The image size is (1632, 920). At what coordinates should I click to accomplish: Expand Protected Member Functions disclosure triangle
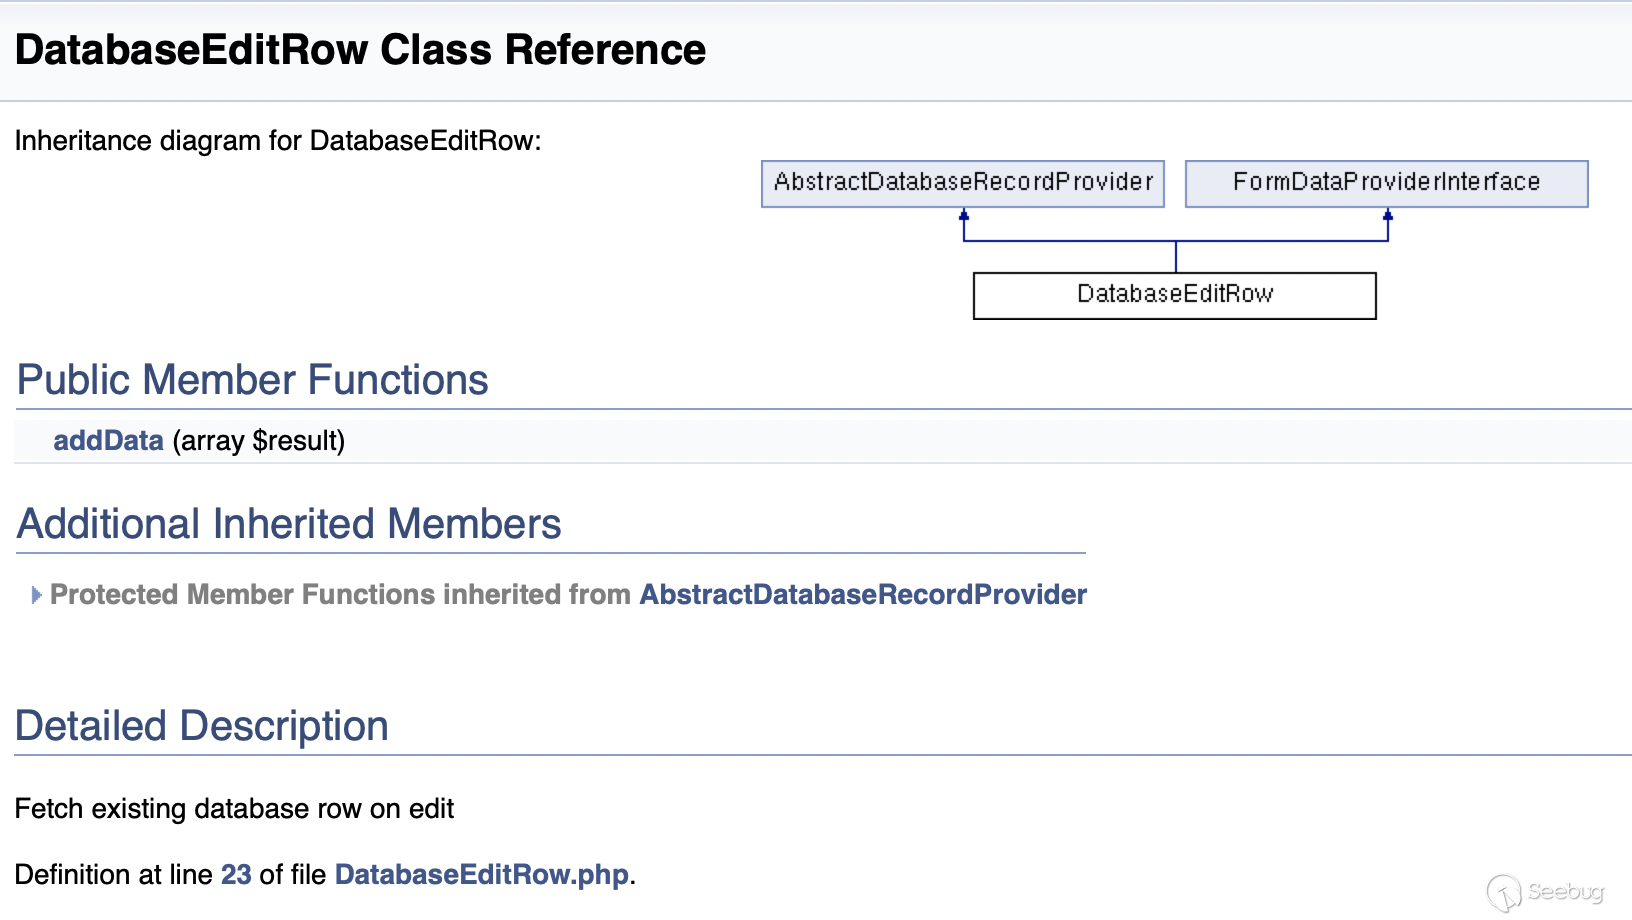tap(36, 595)
